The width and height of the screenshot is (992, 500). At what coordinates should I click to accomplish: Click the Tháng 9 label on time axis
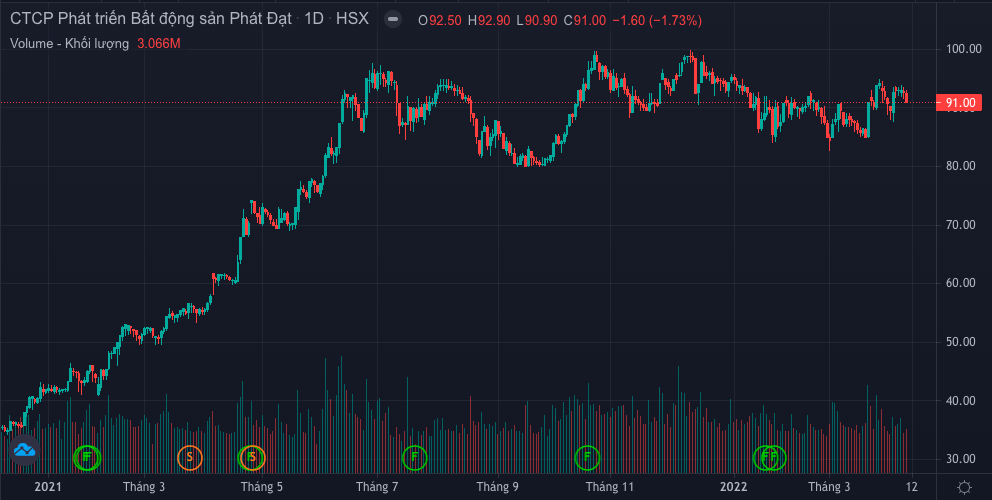(497, 487)
